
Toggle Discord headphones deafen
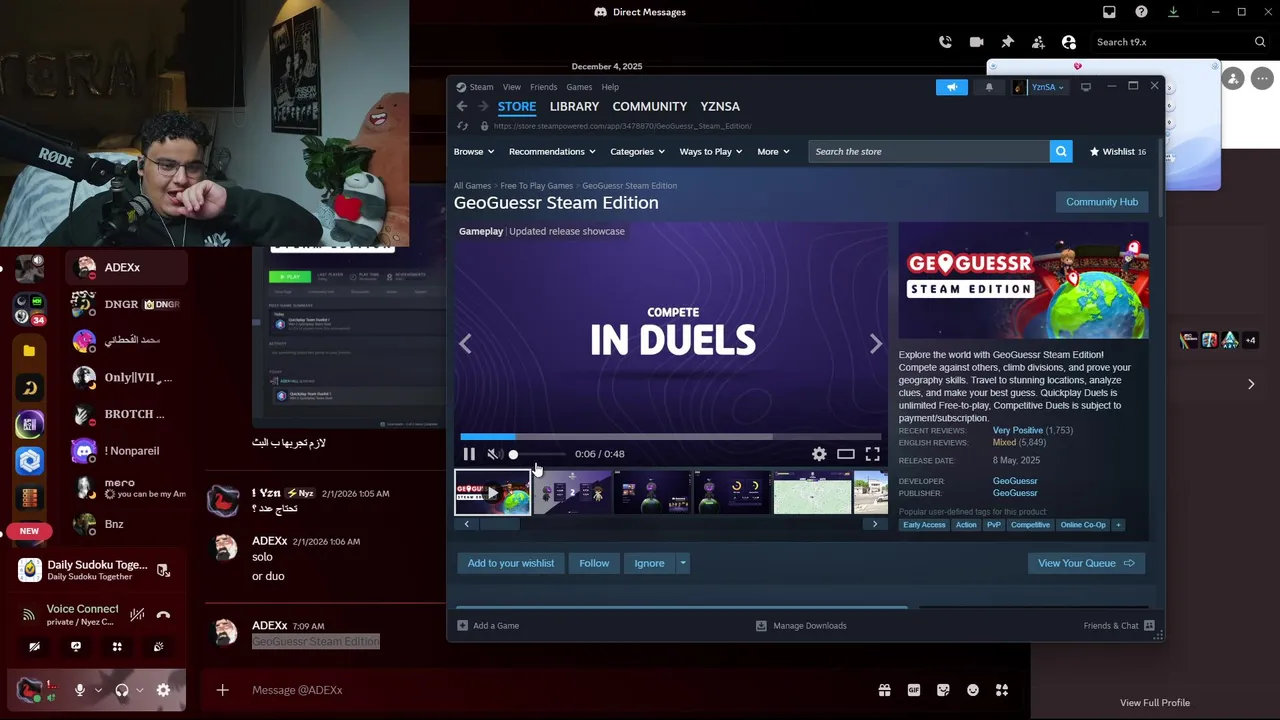coord(122,690)
